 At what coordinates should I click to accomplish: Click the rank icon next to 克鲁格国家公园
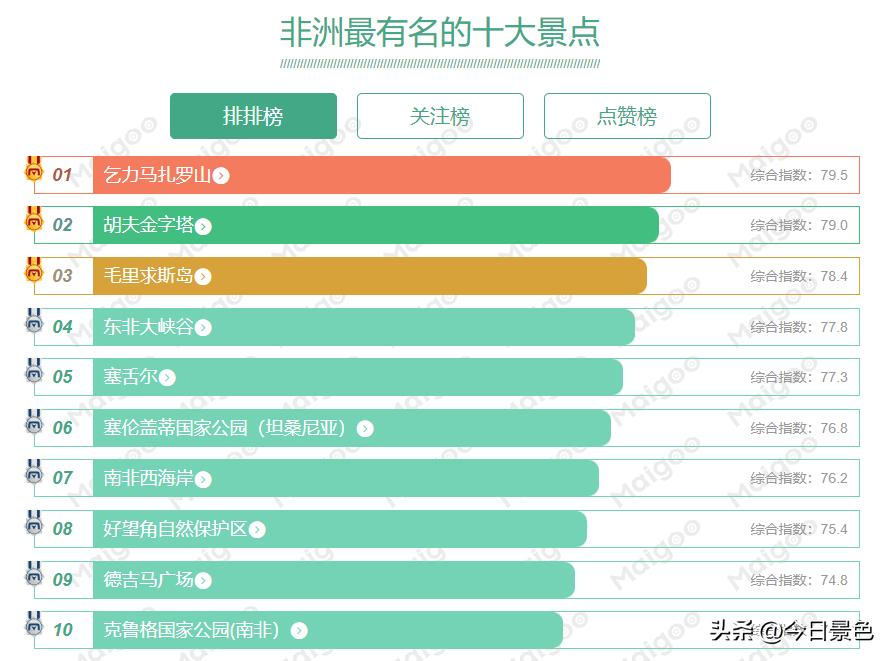click(x=35, y=627)
